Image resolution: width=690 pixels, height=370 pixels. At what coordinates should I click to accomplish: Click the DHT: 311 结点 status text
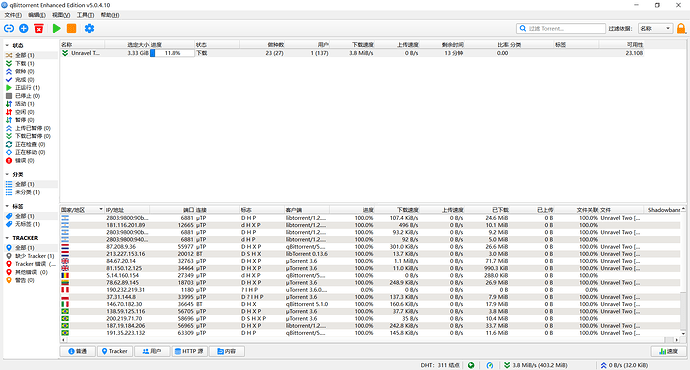pyautogui.click(x=440, y=365)
